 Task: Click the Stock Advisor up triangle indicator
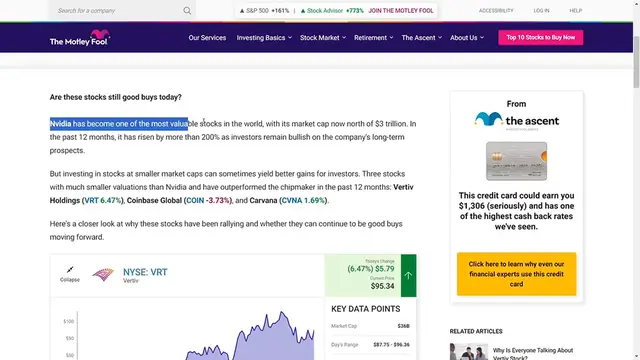click(x=303, y=11)
